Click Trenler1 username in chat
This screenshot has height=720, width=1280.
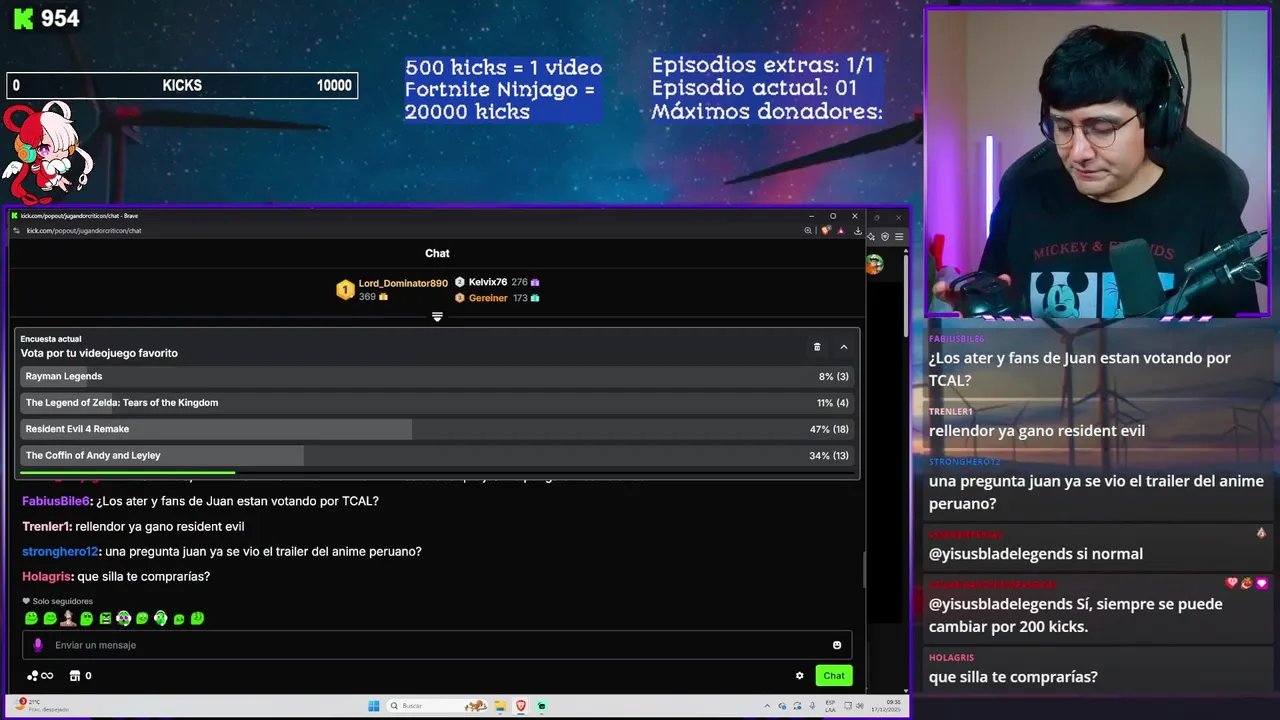pos(46,526)
